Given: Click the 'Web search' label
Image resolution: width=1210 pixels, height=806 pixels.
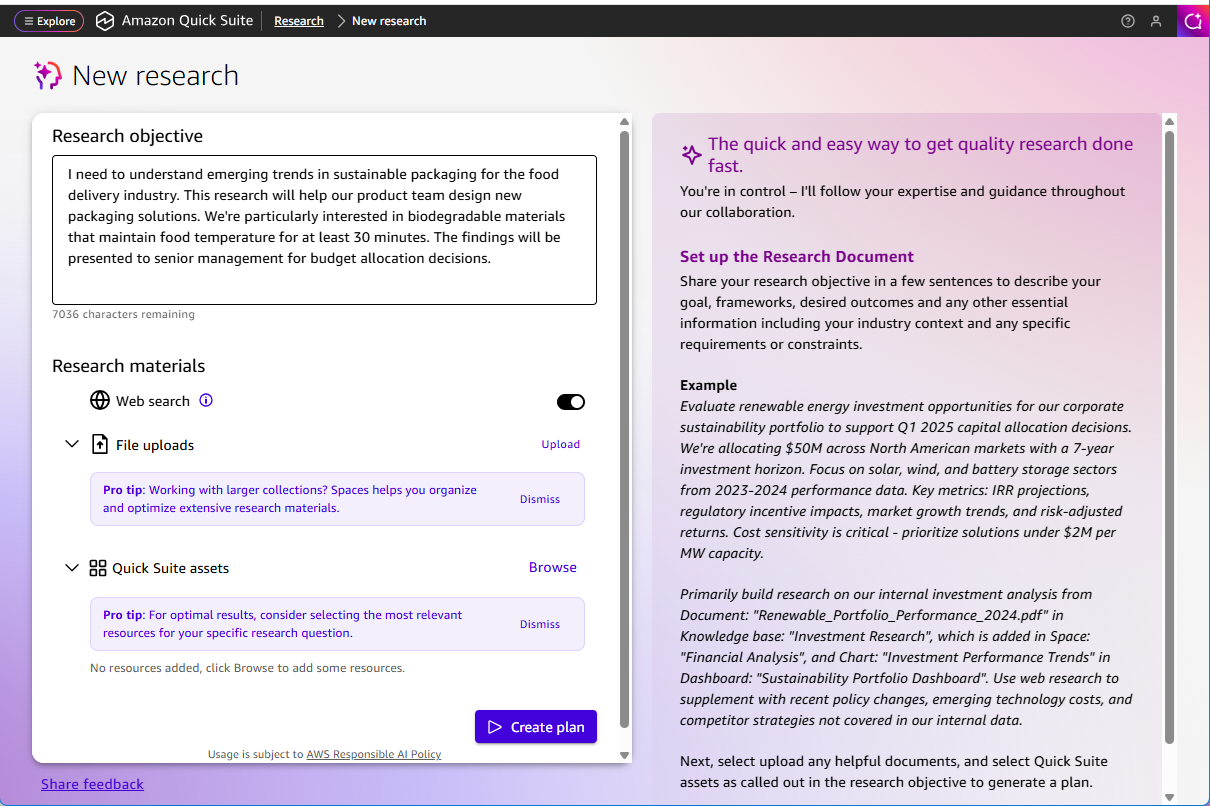Looking at the screenshot, I should [x=153, y=401].
